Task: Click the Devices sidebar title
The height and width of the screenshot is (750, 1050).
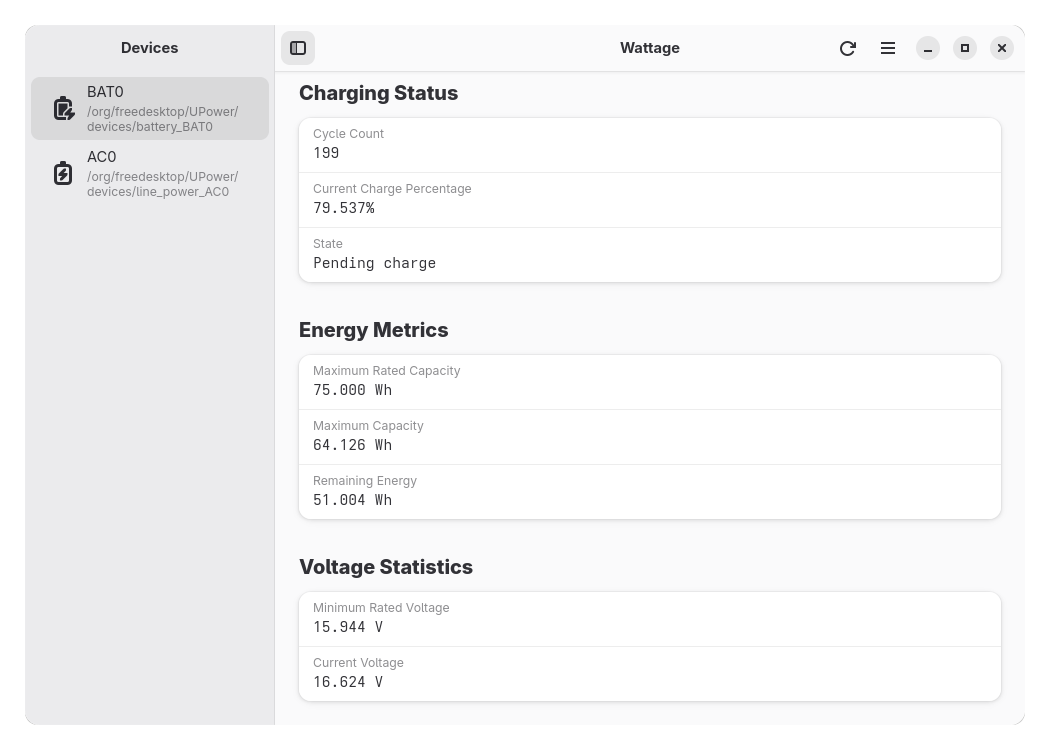Action: pos(149,48)
